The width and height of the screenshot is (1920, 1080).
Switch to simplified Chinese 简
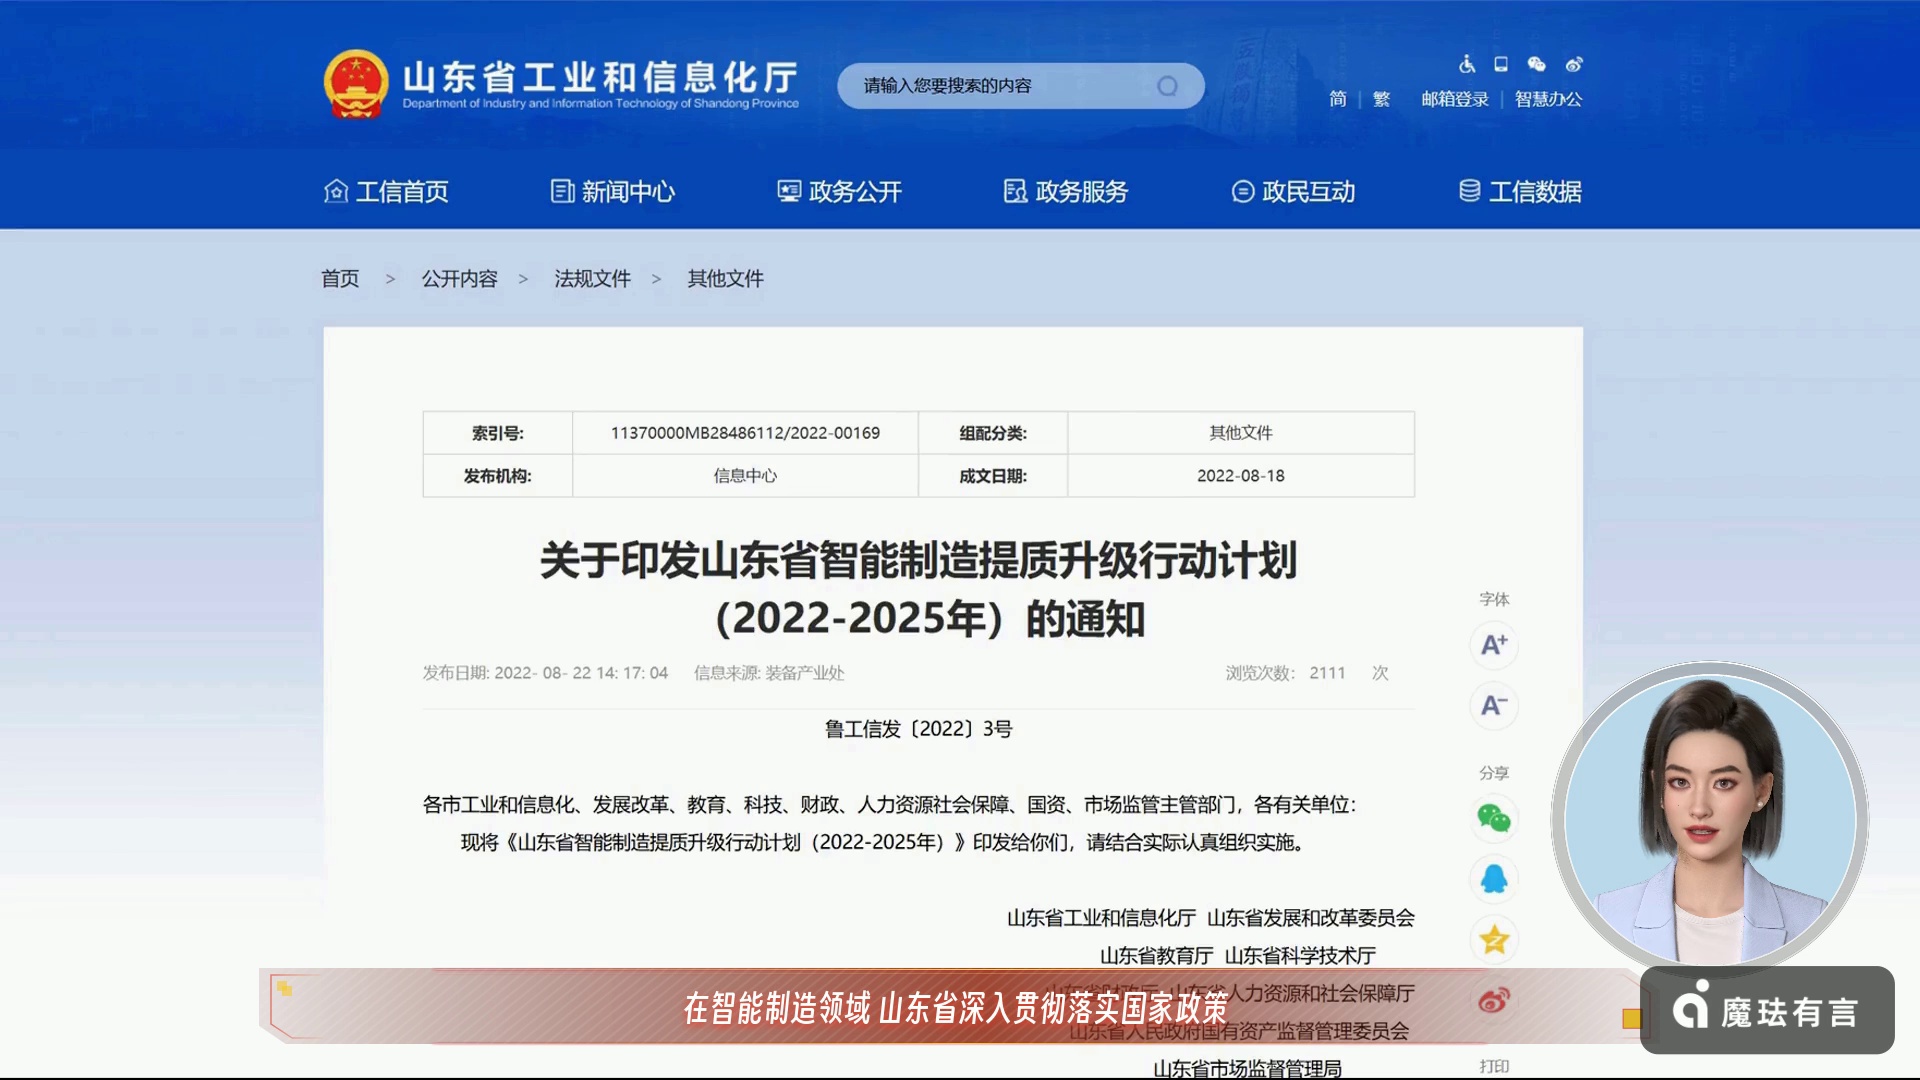(1338, 99)
